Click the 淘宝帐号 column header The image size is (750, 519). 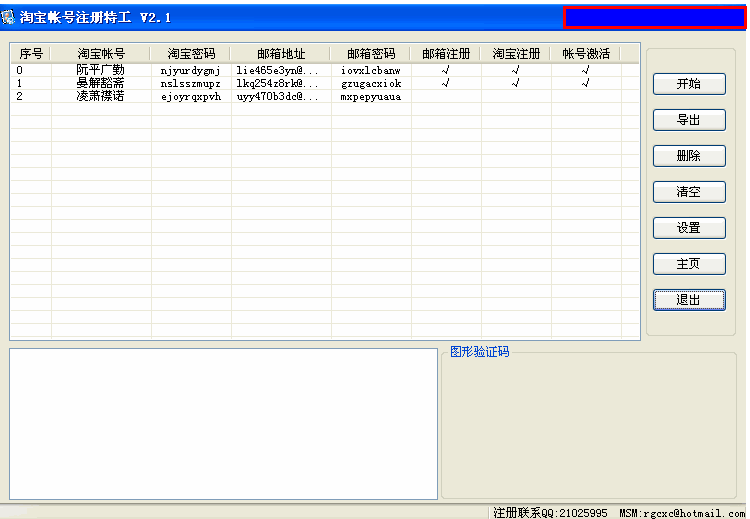coord(100,54)
